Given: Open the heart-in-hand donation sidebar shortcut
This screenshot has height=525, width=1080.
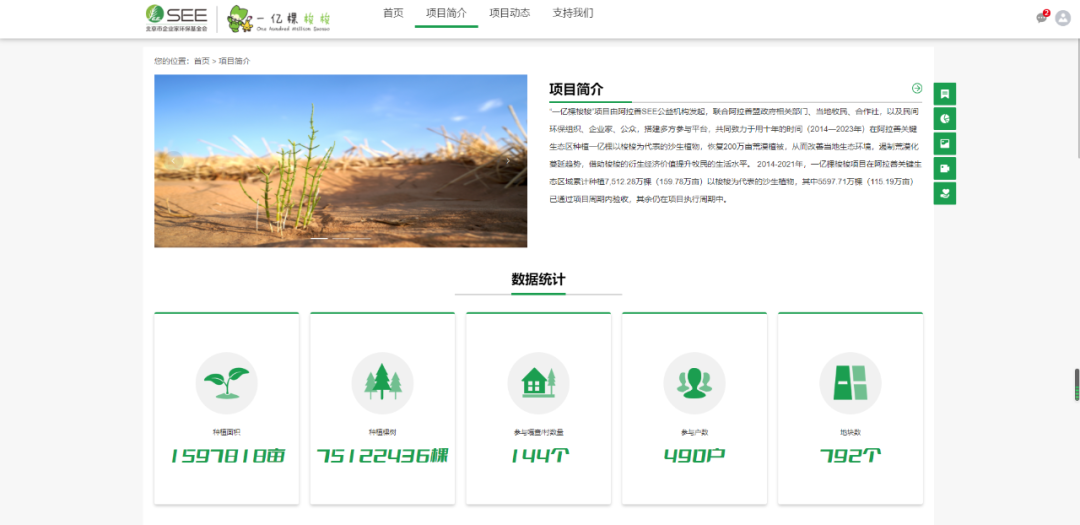Looking at the screenshot, I should point(944,193).
